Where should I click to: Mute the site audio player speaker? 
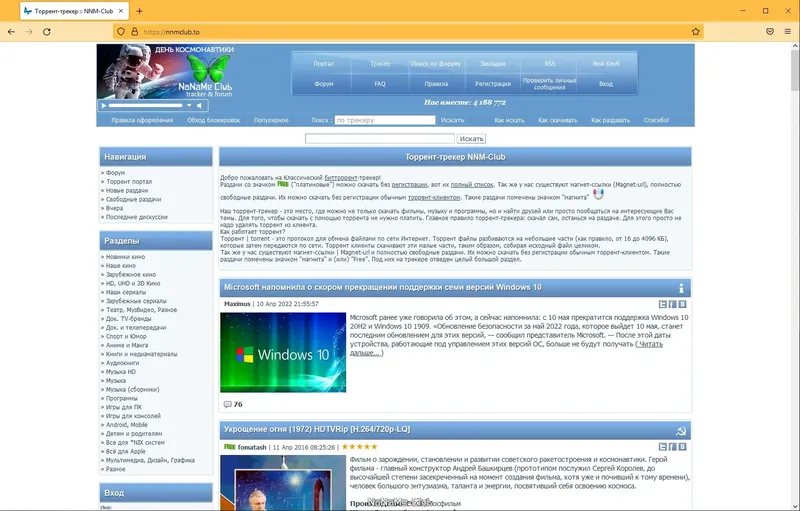point(199,106)
